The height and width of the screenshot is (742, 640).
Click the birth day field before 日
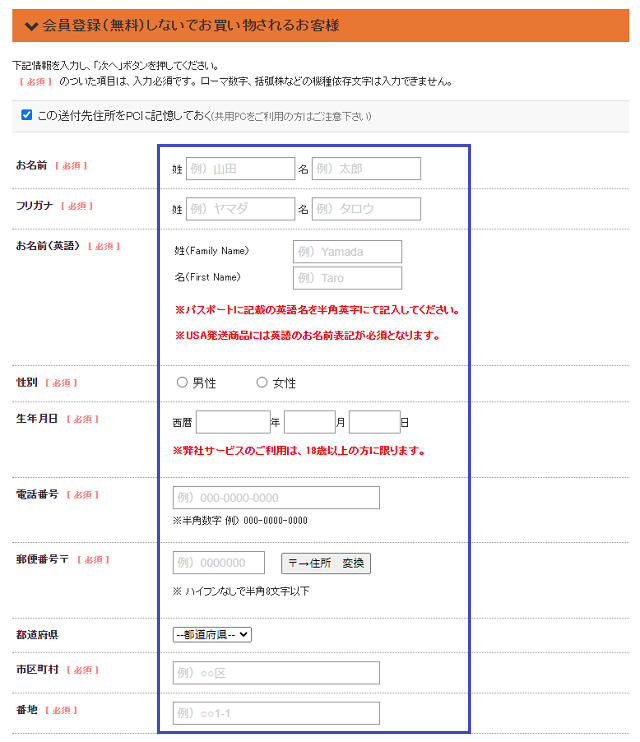[374, 422]
